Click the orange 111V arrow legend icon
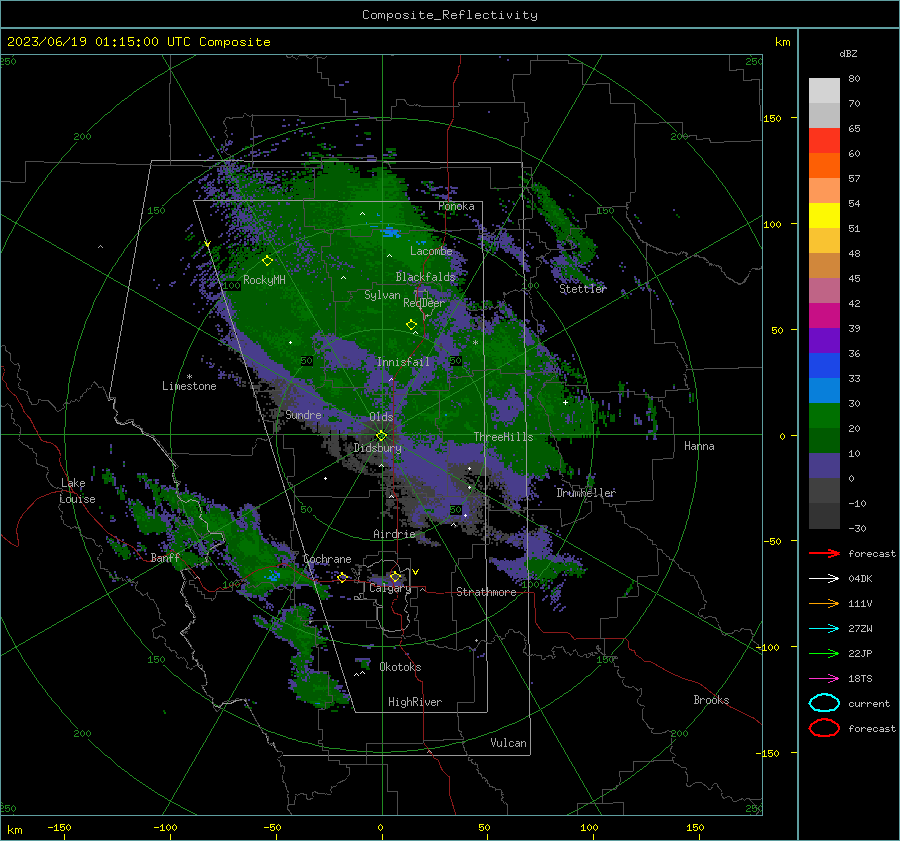The width and height of the screenshot is (900, 841). click(x=824, y=603)
